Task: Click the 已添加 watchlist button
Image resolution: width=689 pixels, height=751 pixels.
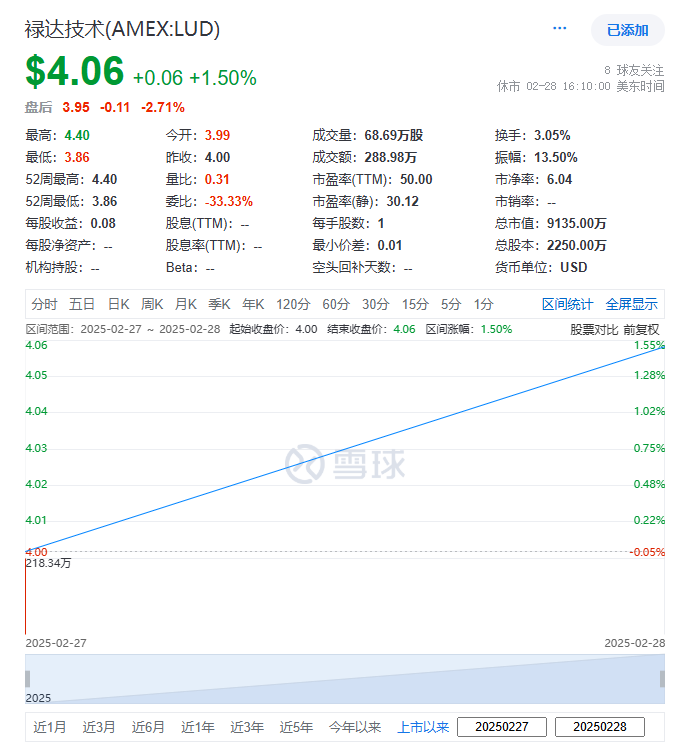Action: tap(627, 30)
